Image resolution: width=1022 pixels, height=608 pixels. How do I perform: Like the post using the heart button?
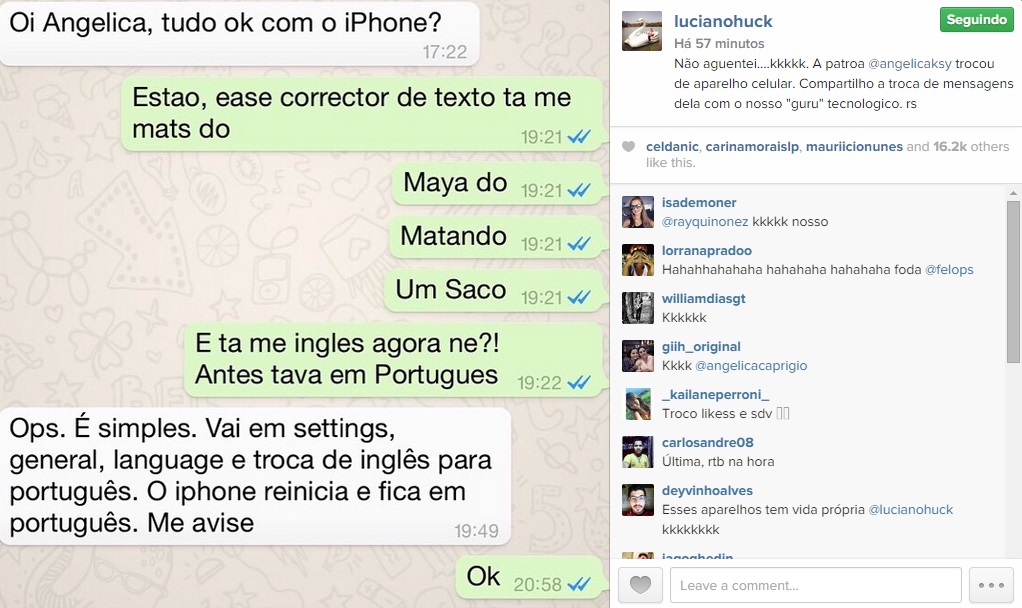coord(640,585)
